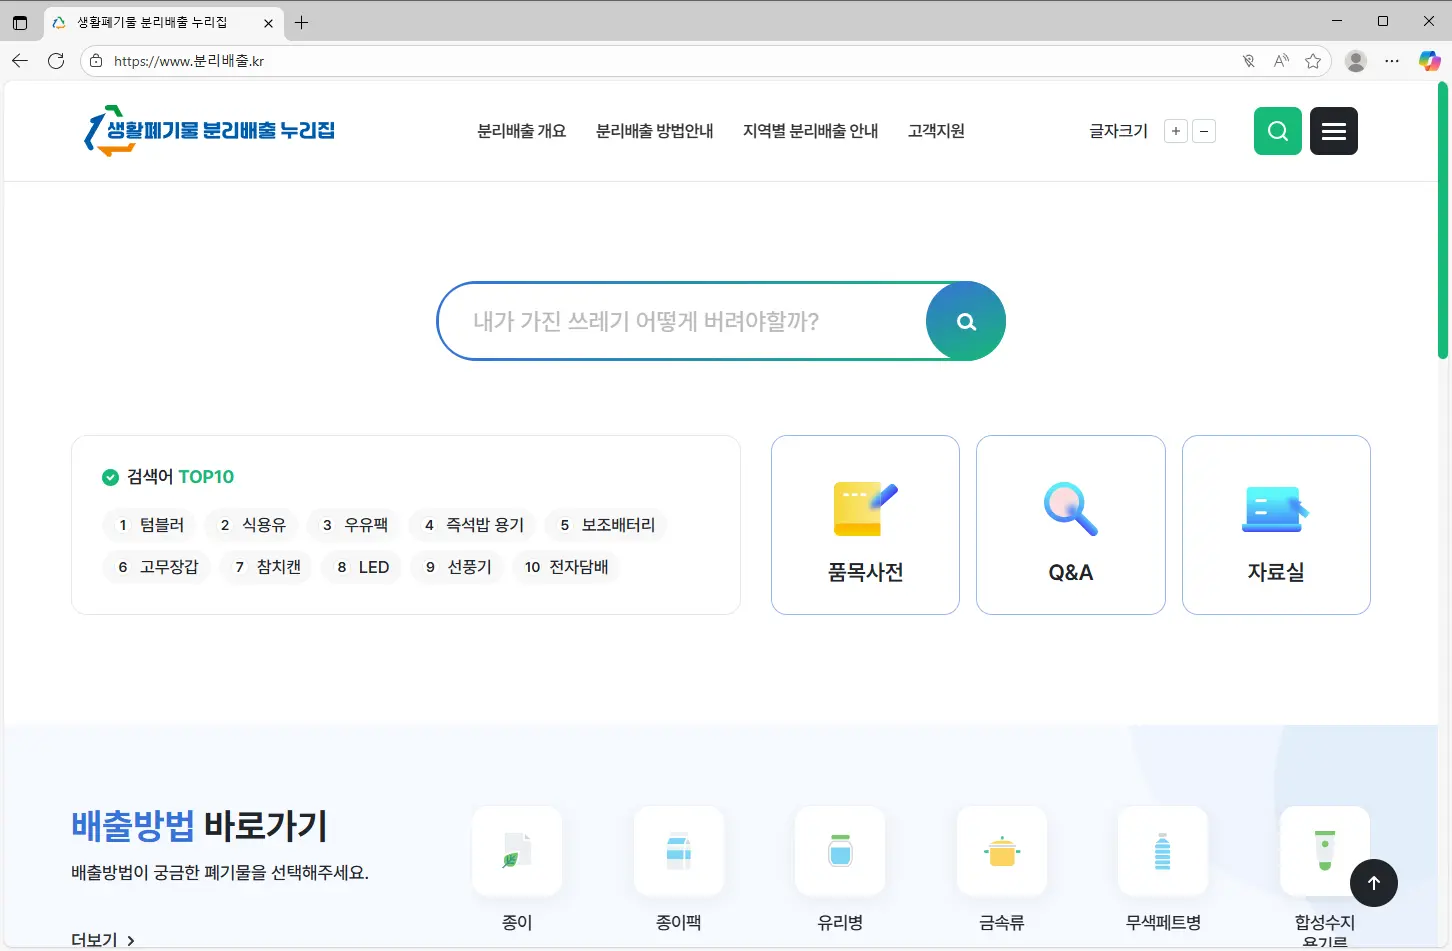Open the 품목사전 (item dictionary) card icon
The height and width of the screenshot is (951, 1452).
(864, 508)
